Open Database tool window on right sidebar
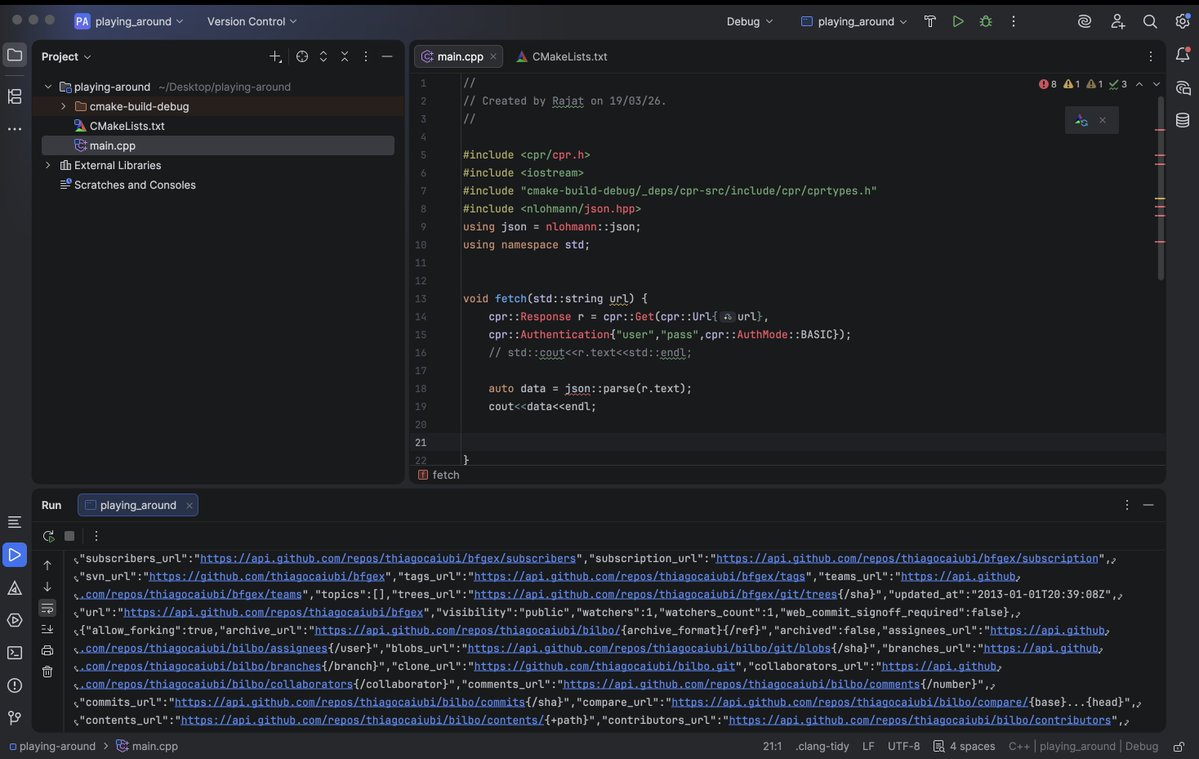This screenshot has height=759, width=1199. click(1183, 120)
